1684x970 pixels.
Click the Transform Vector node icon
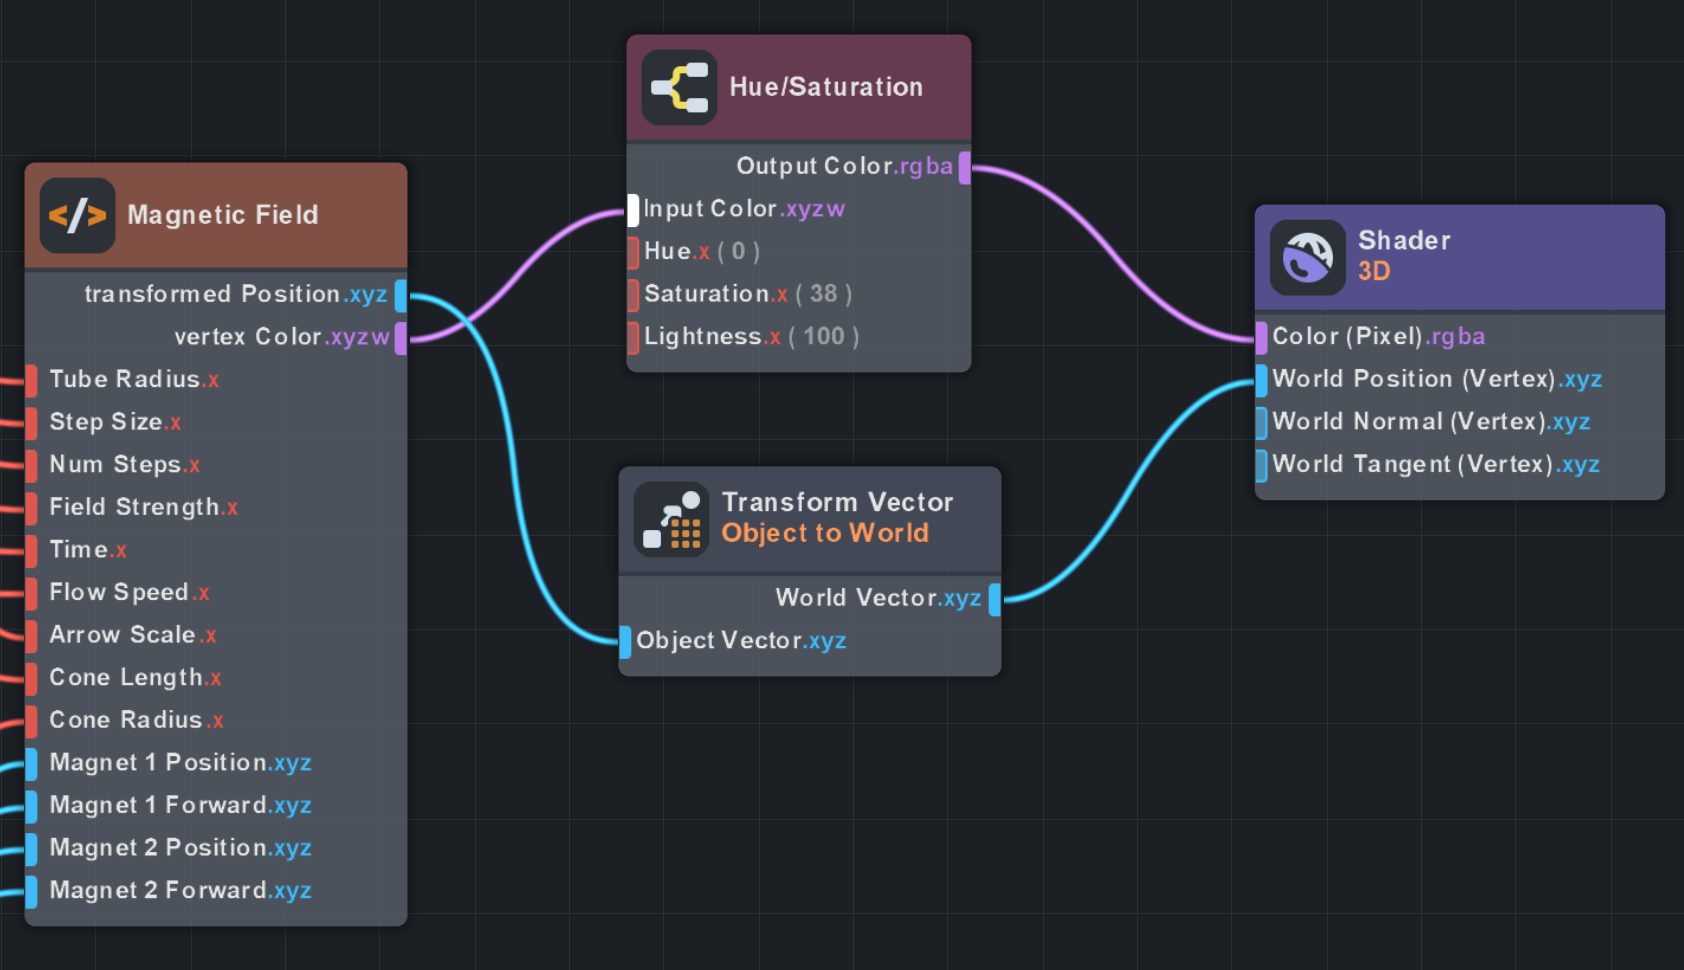(671, 518)
